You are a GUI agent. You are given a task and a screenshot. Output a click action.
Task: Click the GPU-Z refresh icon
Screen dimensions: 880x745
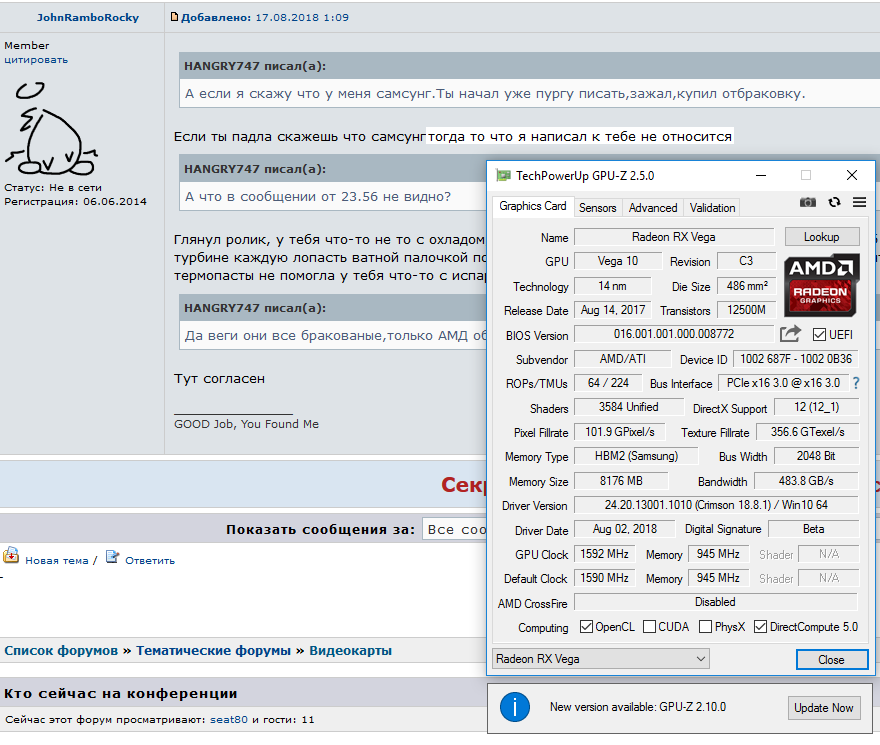pyautogui.click(x=835, y=202)
